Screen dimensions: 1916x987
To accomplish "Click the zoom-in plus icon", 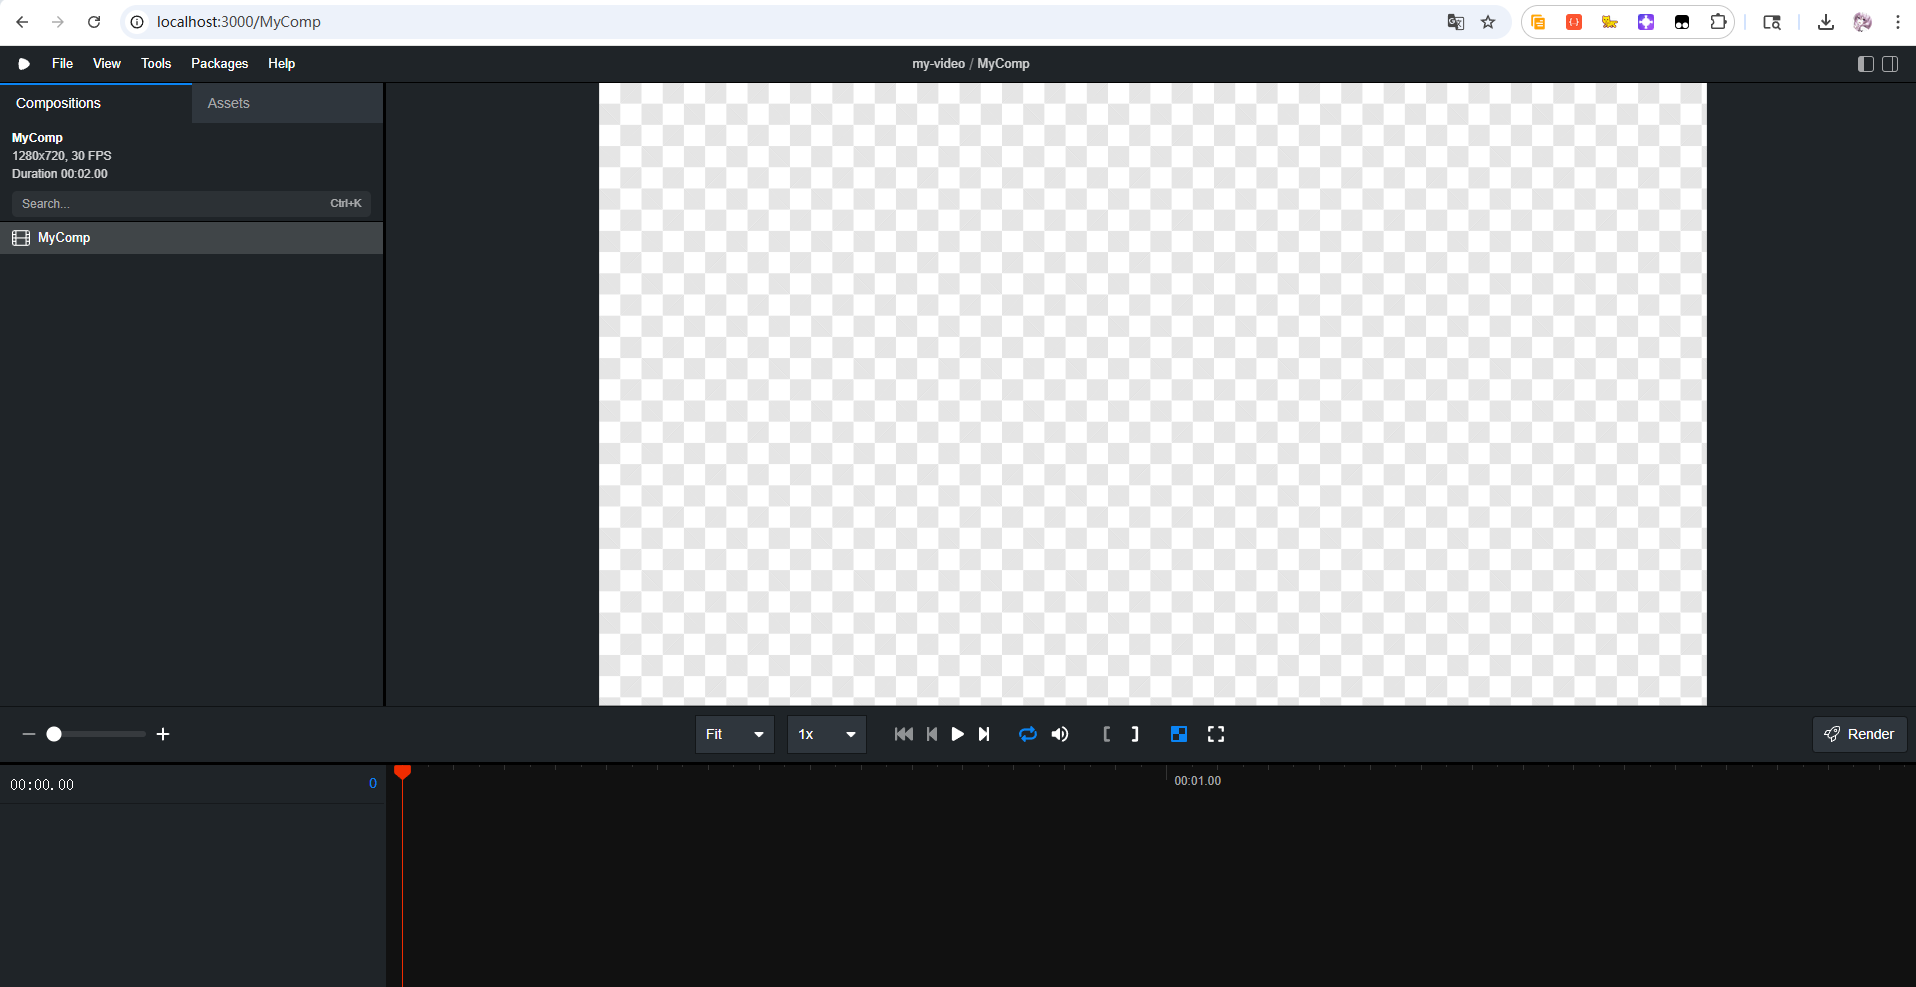I will tap(163, 734).
